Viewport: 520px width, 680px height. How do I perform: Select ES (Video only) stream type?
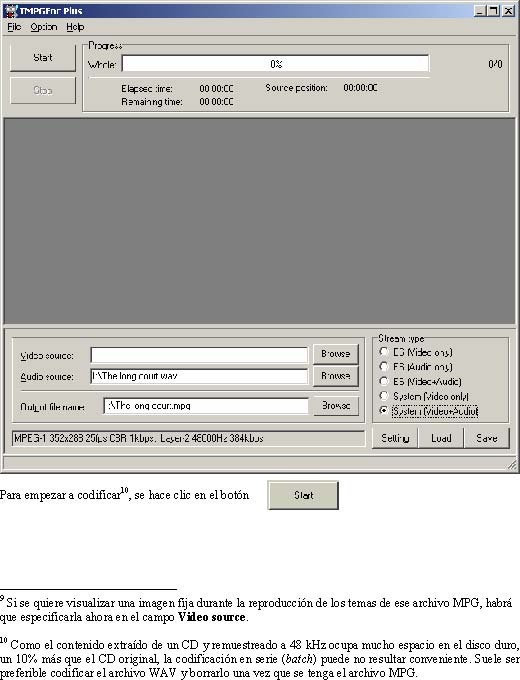click(416, 352)
